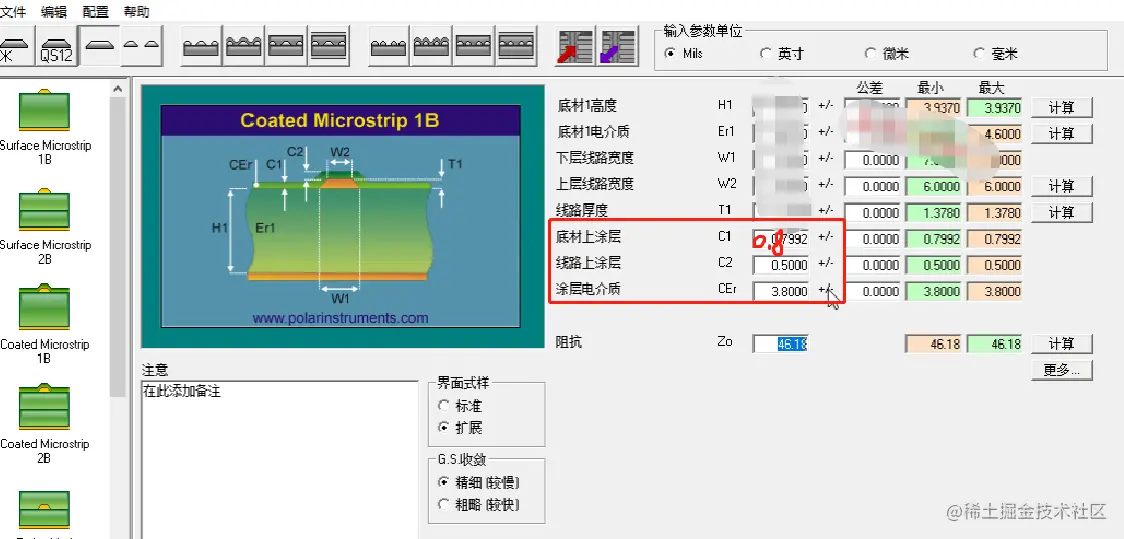The height and width of the screenshot is (539, 1124).
Task: Click the Zo impedance field showing 46.18
Action: click(781, 344)
